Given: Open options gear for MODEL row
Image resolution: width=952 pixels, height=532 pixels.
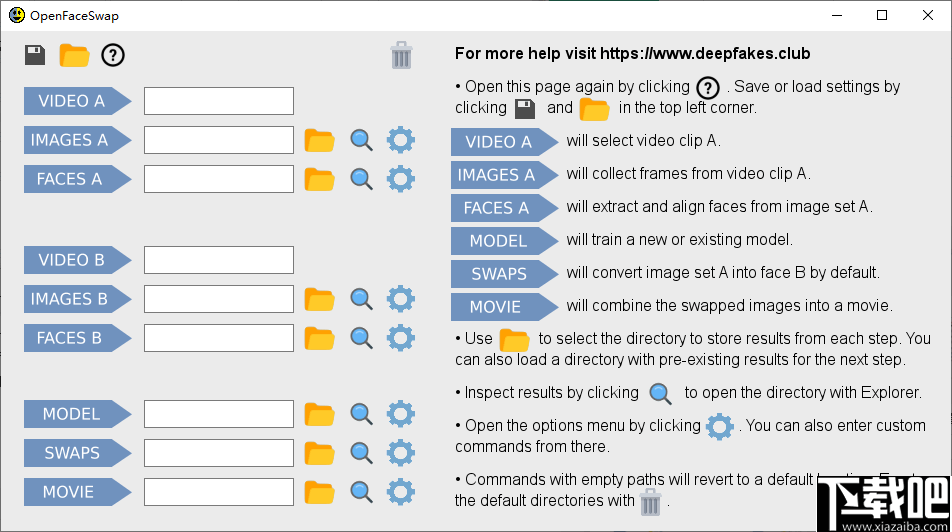Looking at the screenshot, I should pyautogui.click(x=401, y=413).
